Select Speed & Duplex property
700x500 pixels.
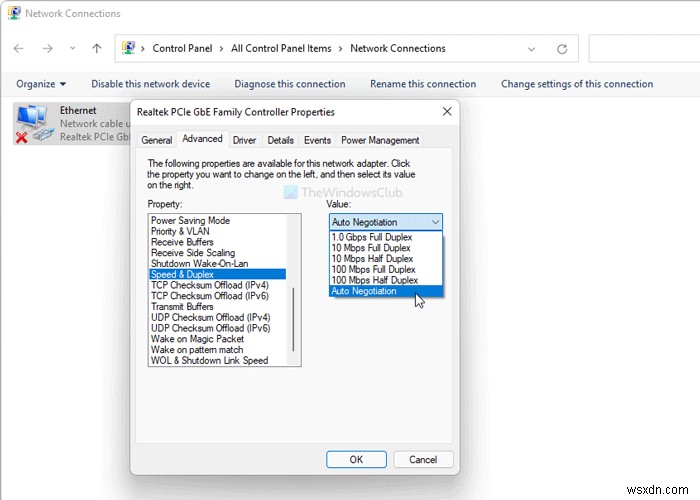coord(218,274)
